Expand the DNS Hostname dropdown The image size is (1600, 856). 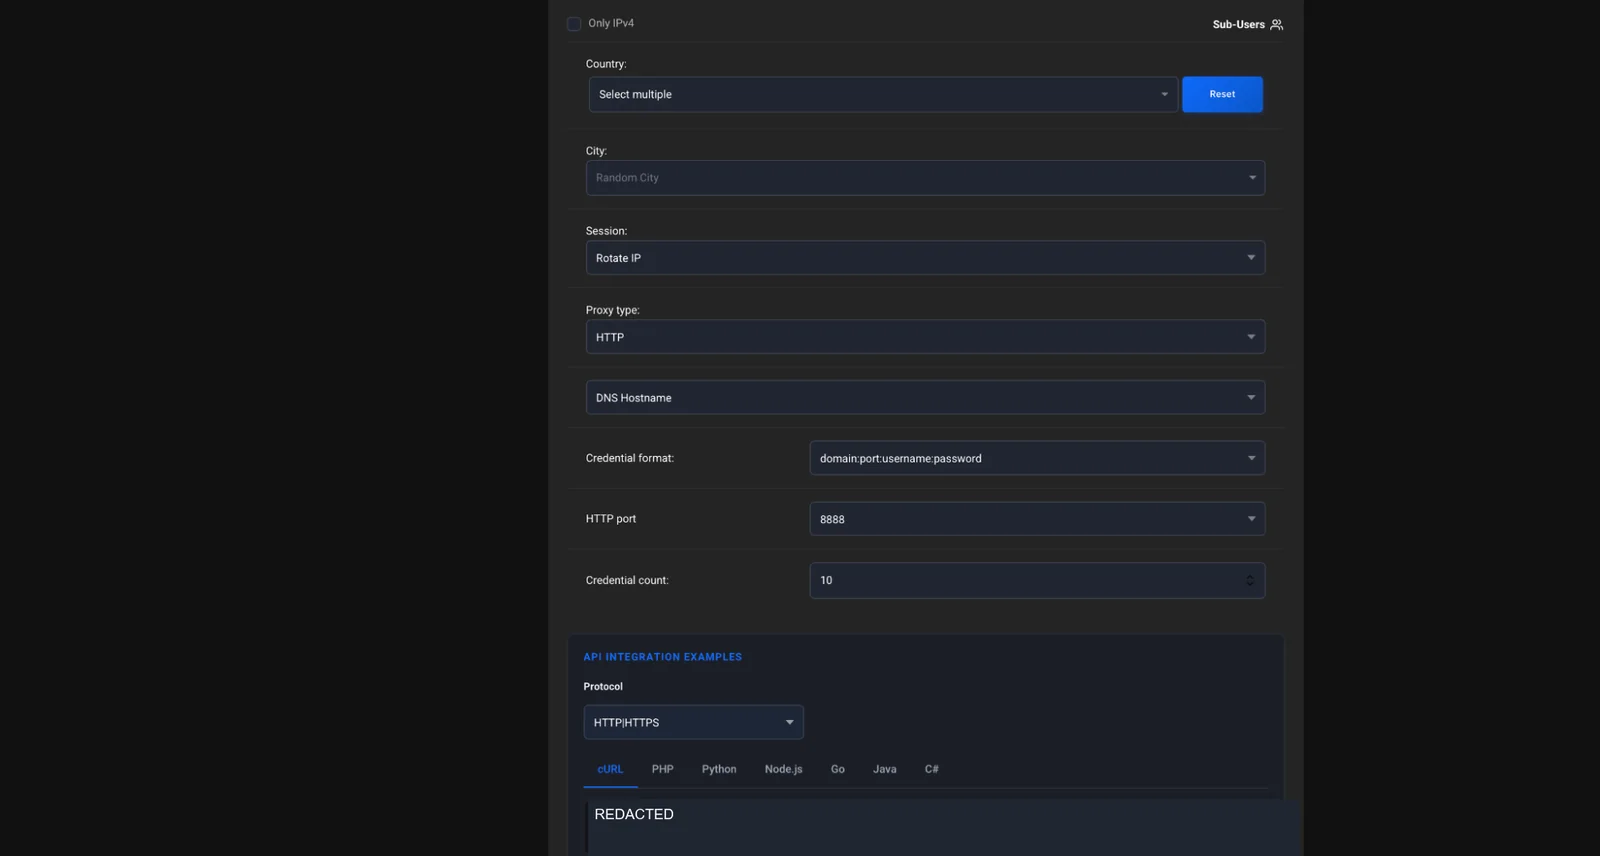[x=925, y=398]
